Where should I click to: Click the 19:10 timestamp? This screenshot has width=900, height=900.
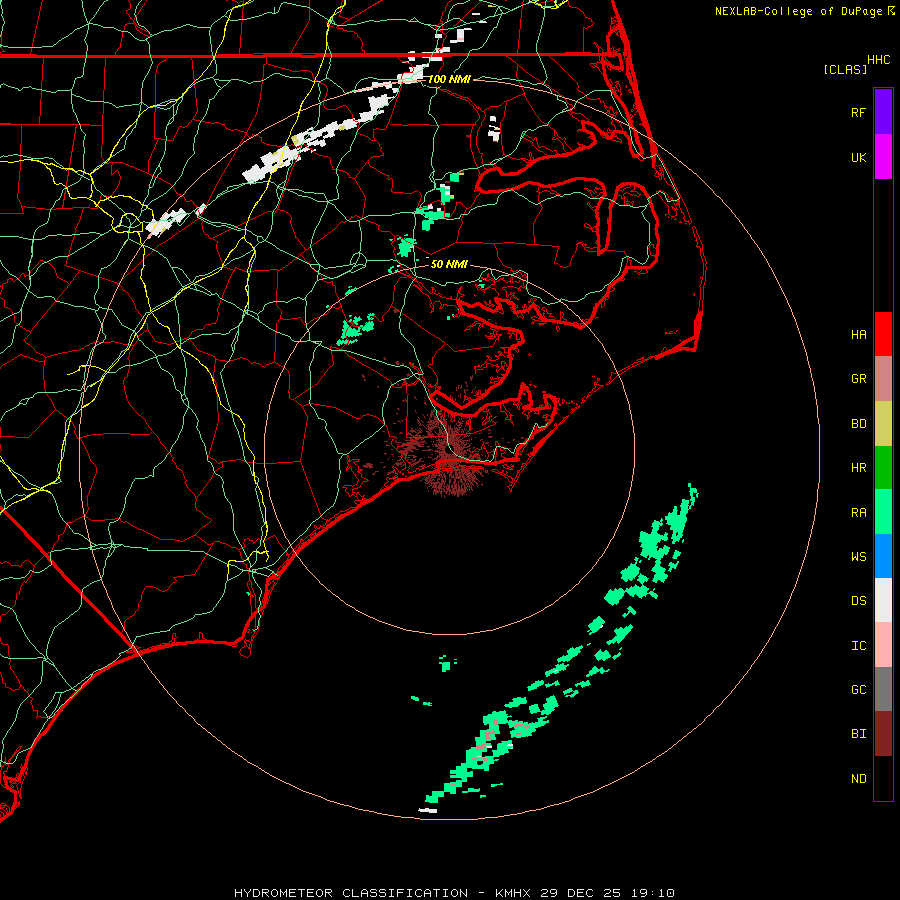tap(652, 893)
